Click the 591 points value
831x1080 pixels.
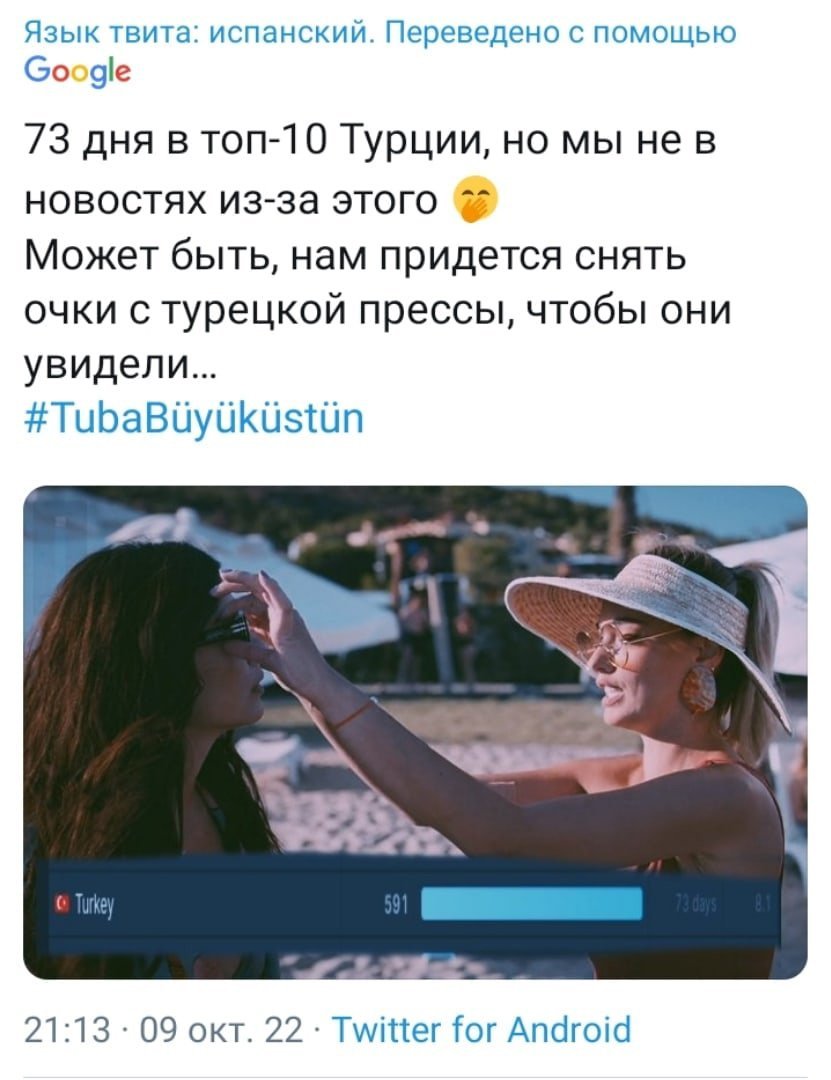pyautogui.click(x=396, y=904)
